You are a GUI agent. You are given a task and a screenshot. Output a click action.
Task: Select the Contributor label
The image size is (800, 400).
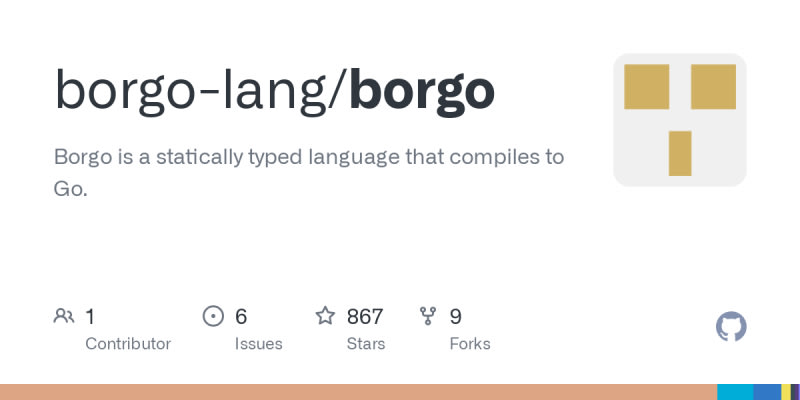click(x=128, y=344)
